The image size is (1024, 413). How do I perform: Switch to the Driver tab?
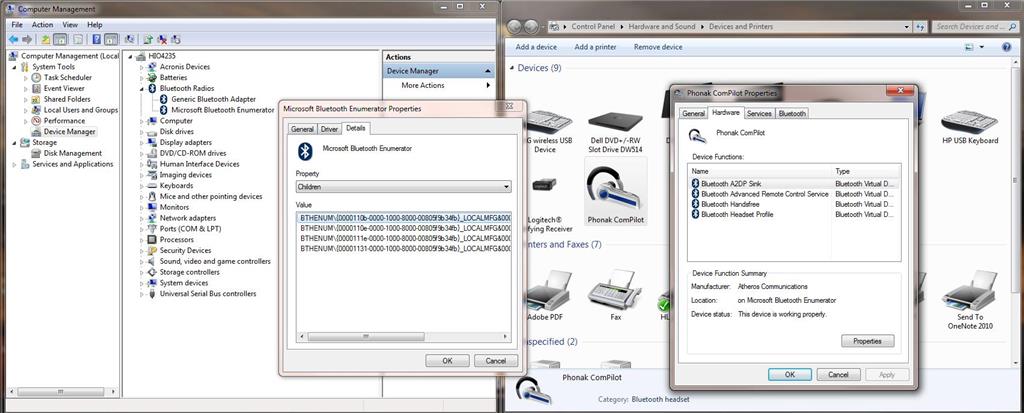[x=329, y=129]
